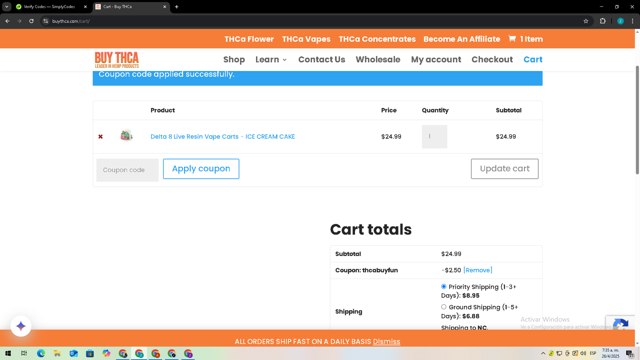The image size is (640, 360).
Task: Go back with the browser back arrow
Action: 8,21
